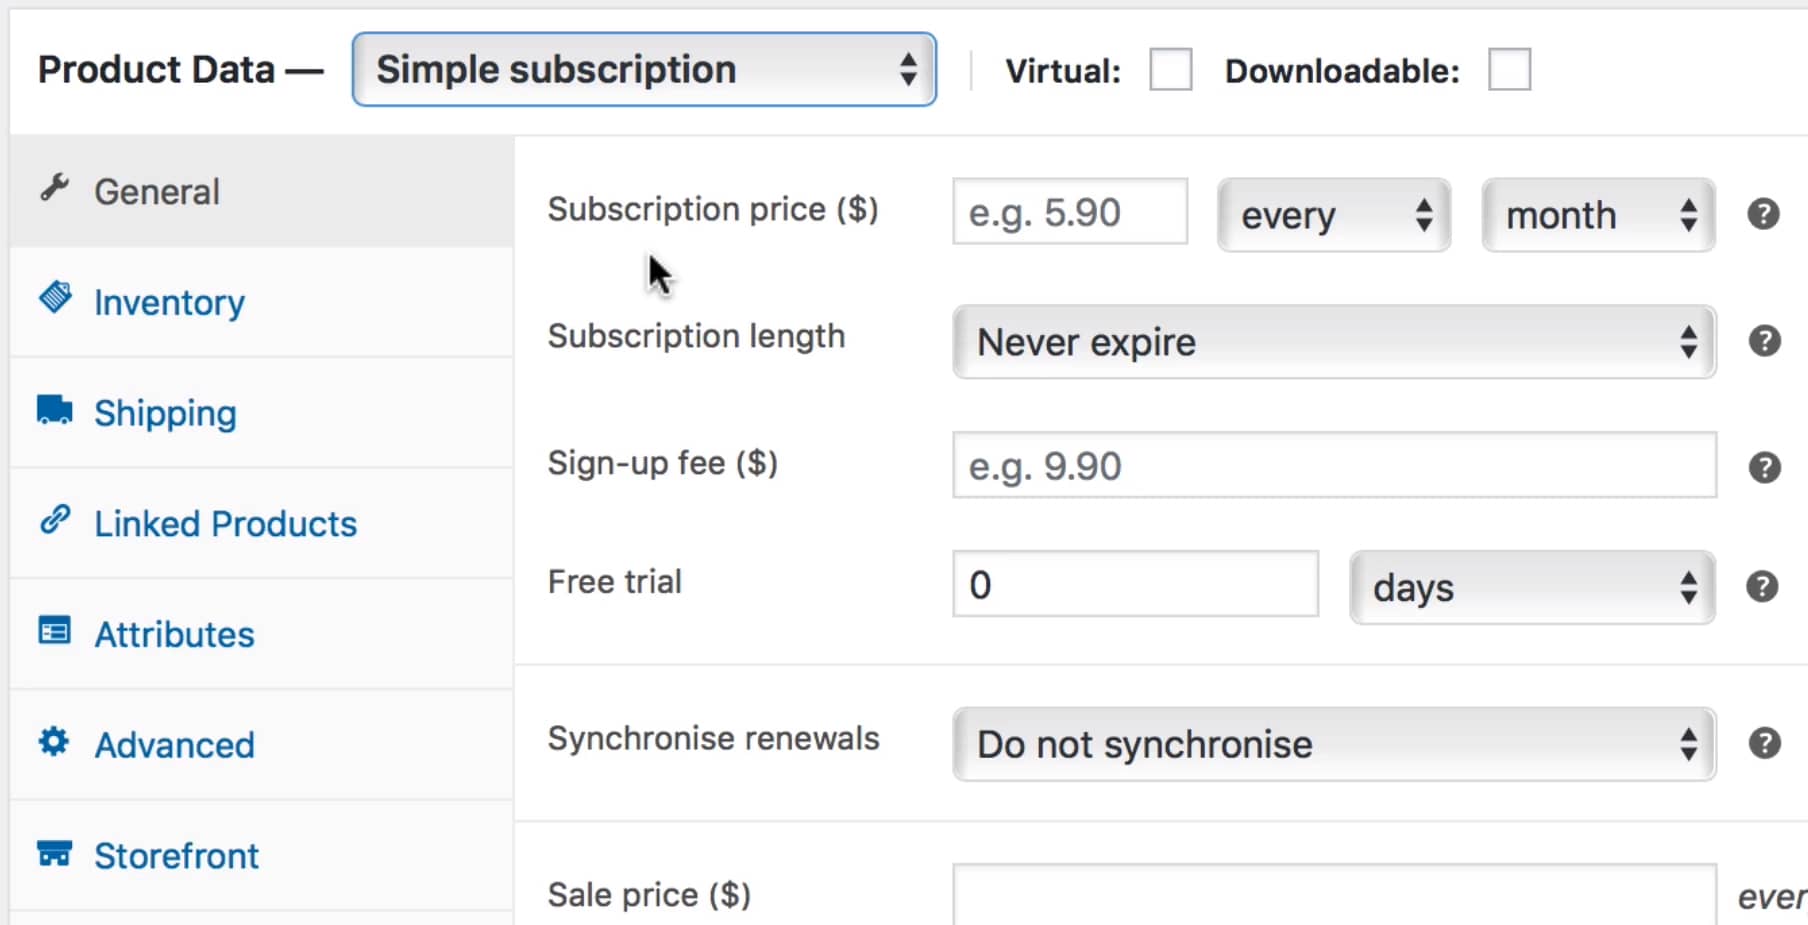Click the truck icon next to Shipping
Screen dimensions: 1808x925
(x=54, y=410)
